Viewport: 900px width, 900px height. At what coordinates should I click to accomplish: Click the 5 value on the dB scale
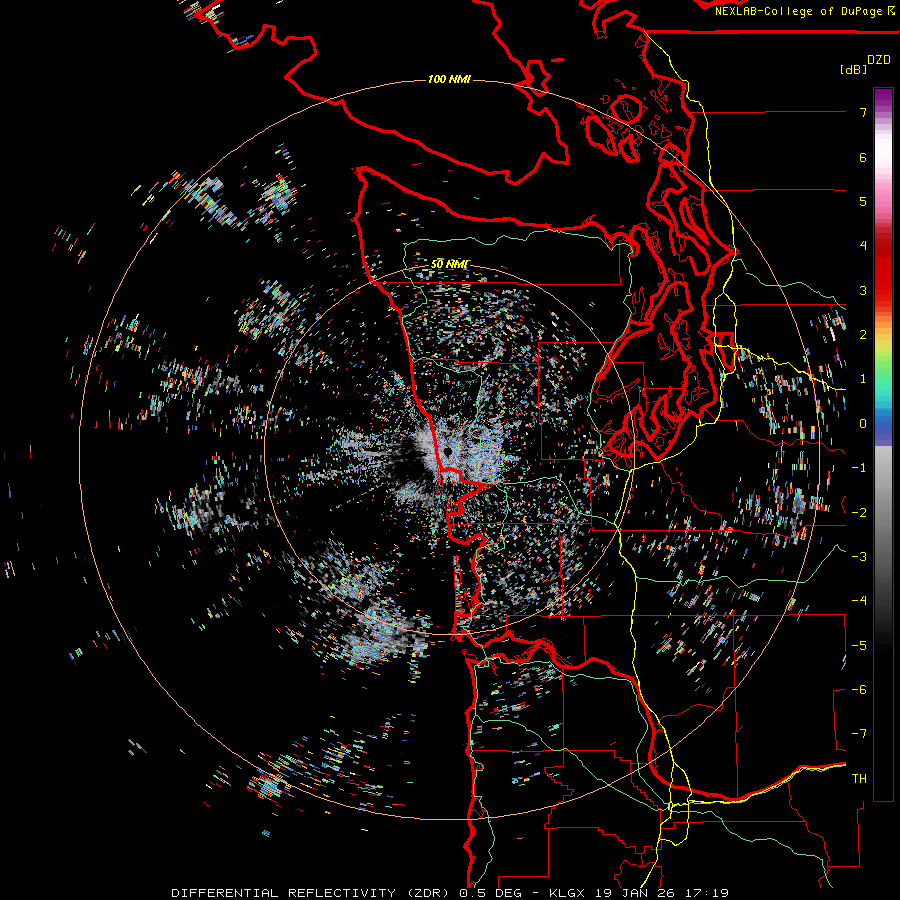point(863,201)
